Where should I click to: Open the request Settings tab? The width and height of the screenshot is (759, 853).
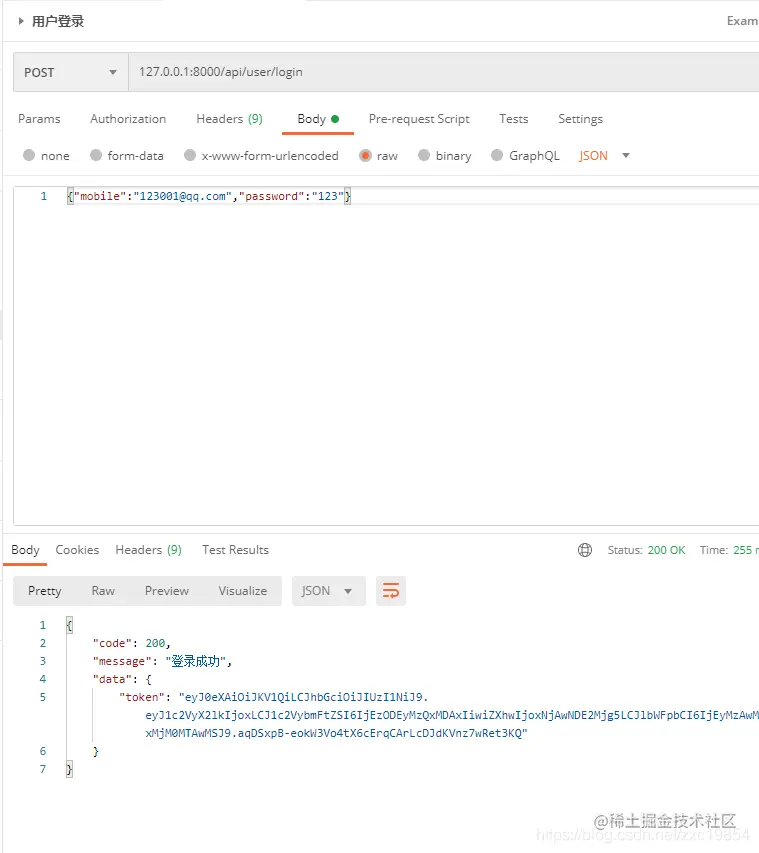(x=580, y=119)
